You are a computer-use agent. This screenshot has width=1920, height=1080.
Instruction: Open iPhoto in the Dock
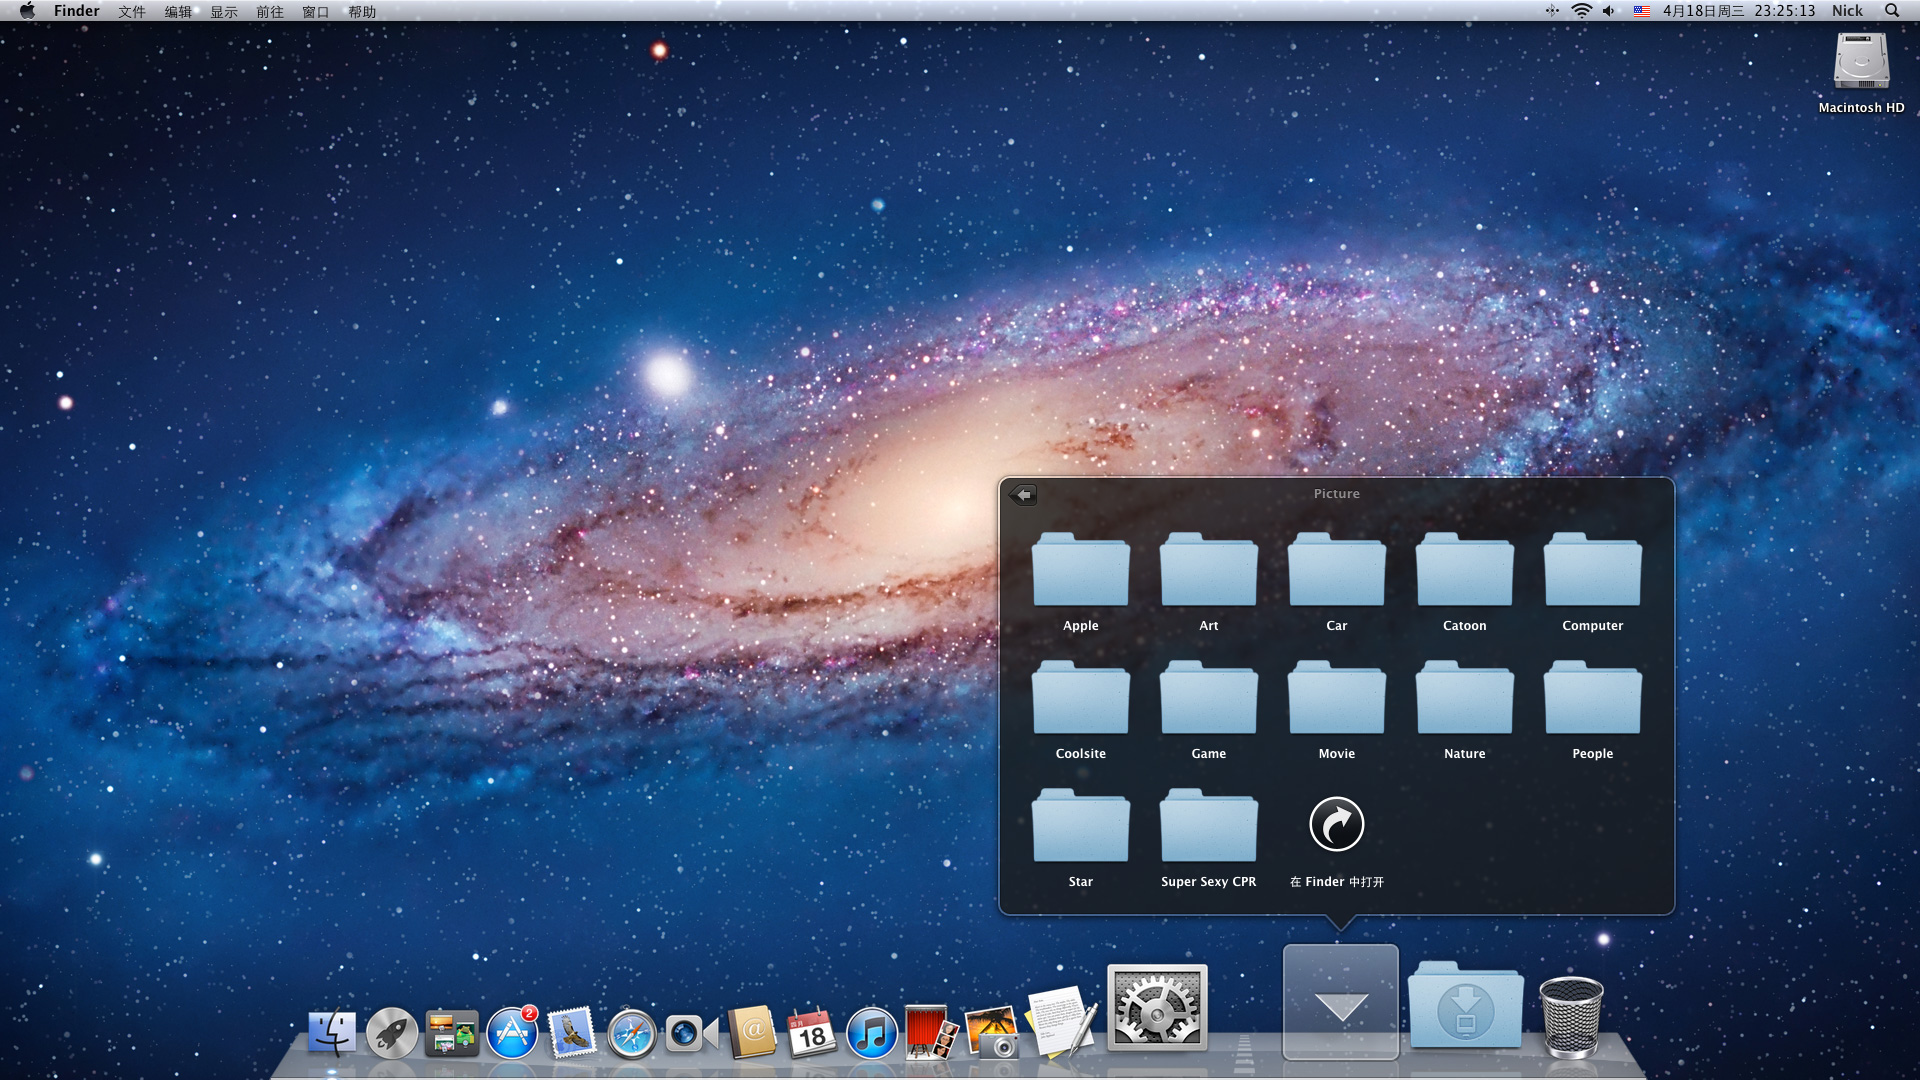click(992, 1033)
